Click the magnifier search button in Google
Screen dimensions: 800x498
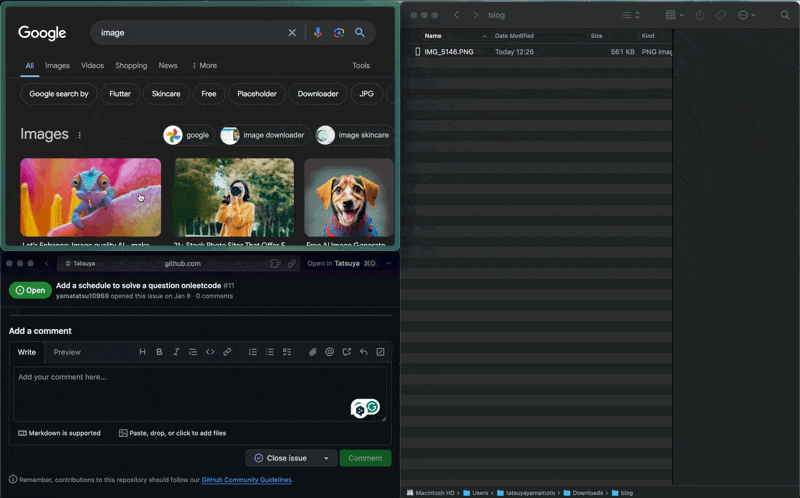pos(360,33)
